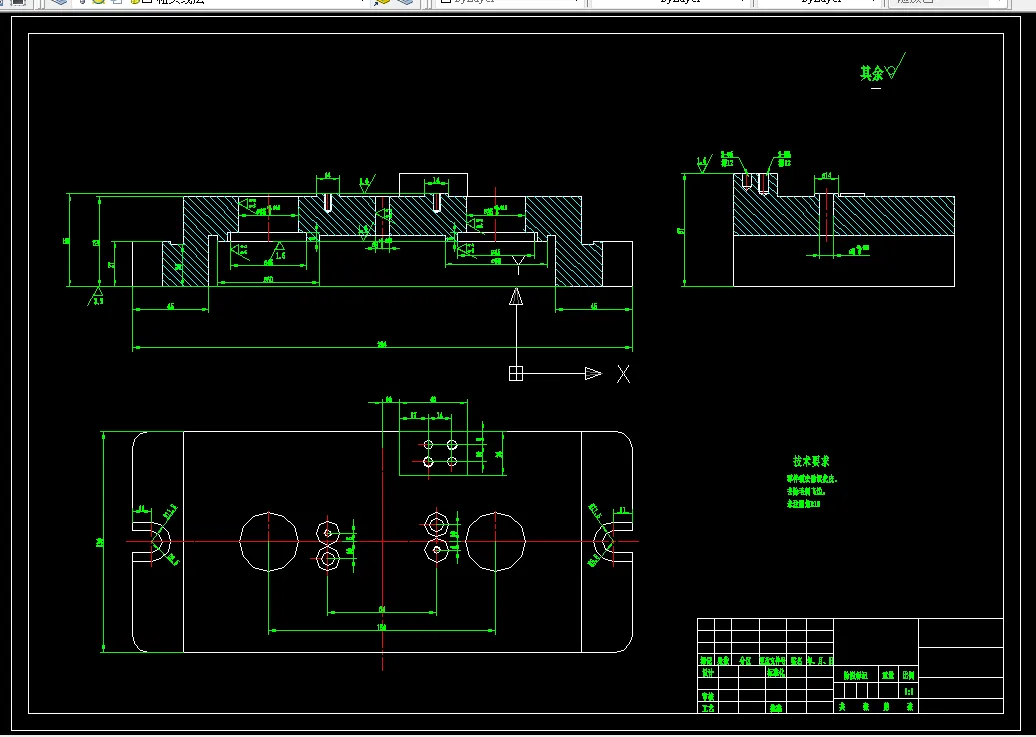Toggle the layer lock icon in layer list
This screenshot has width=1036, height=737.
pyautogui.click(x=134, y=1)
